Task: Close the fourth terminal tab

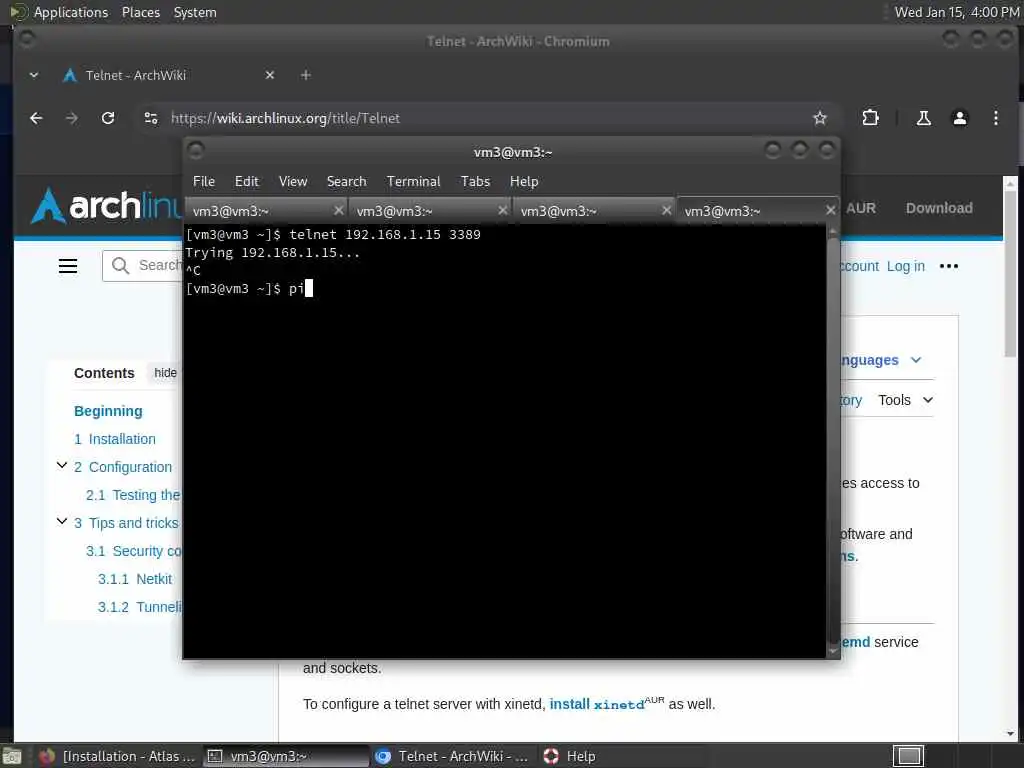Action: pyautogui.click(x=830, y=210)
